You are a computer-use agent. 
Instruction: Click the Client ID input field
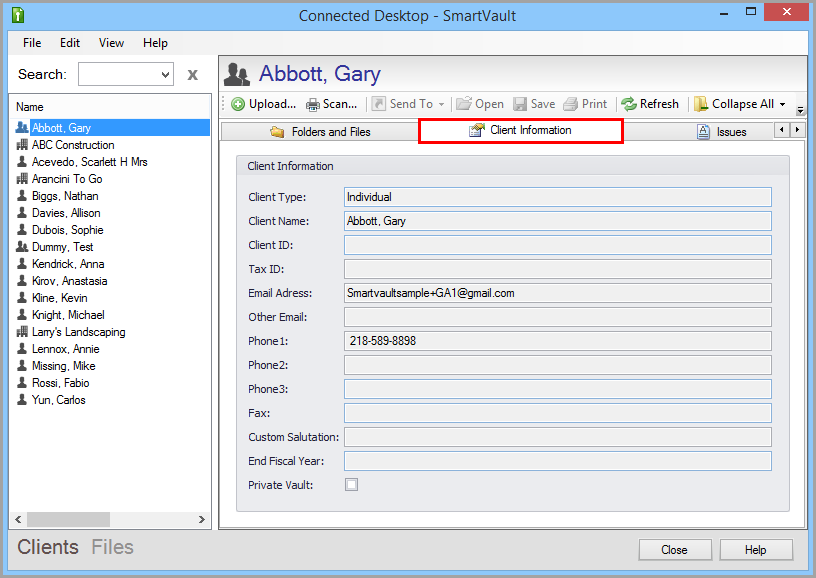click(557, 245)
